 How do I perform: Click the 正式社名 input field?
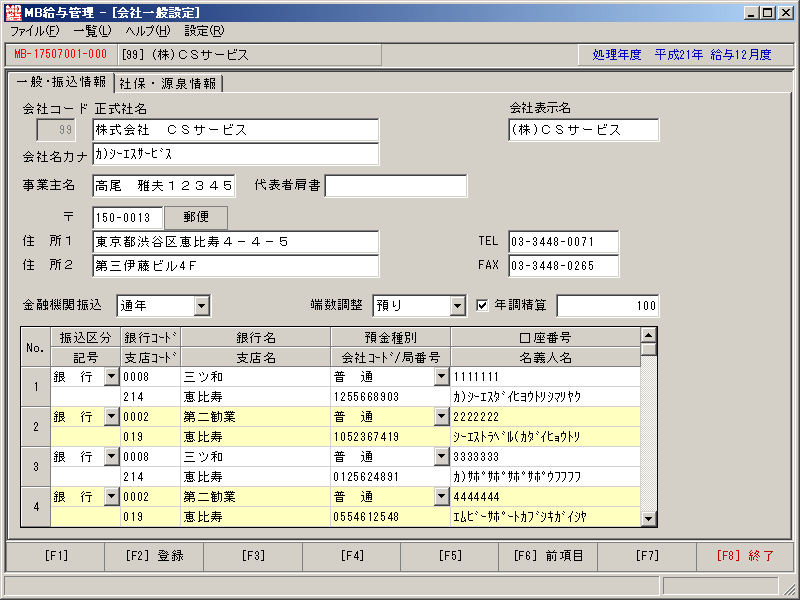[236, 130]
